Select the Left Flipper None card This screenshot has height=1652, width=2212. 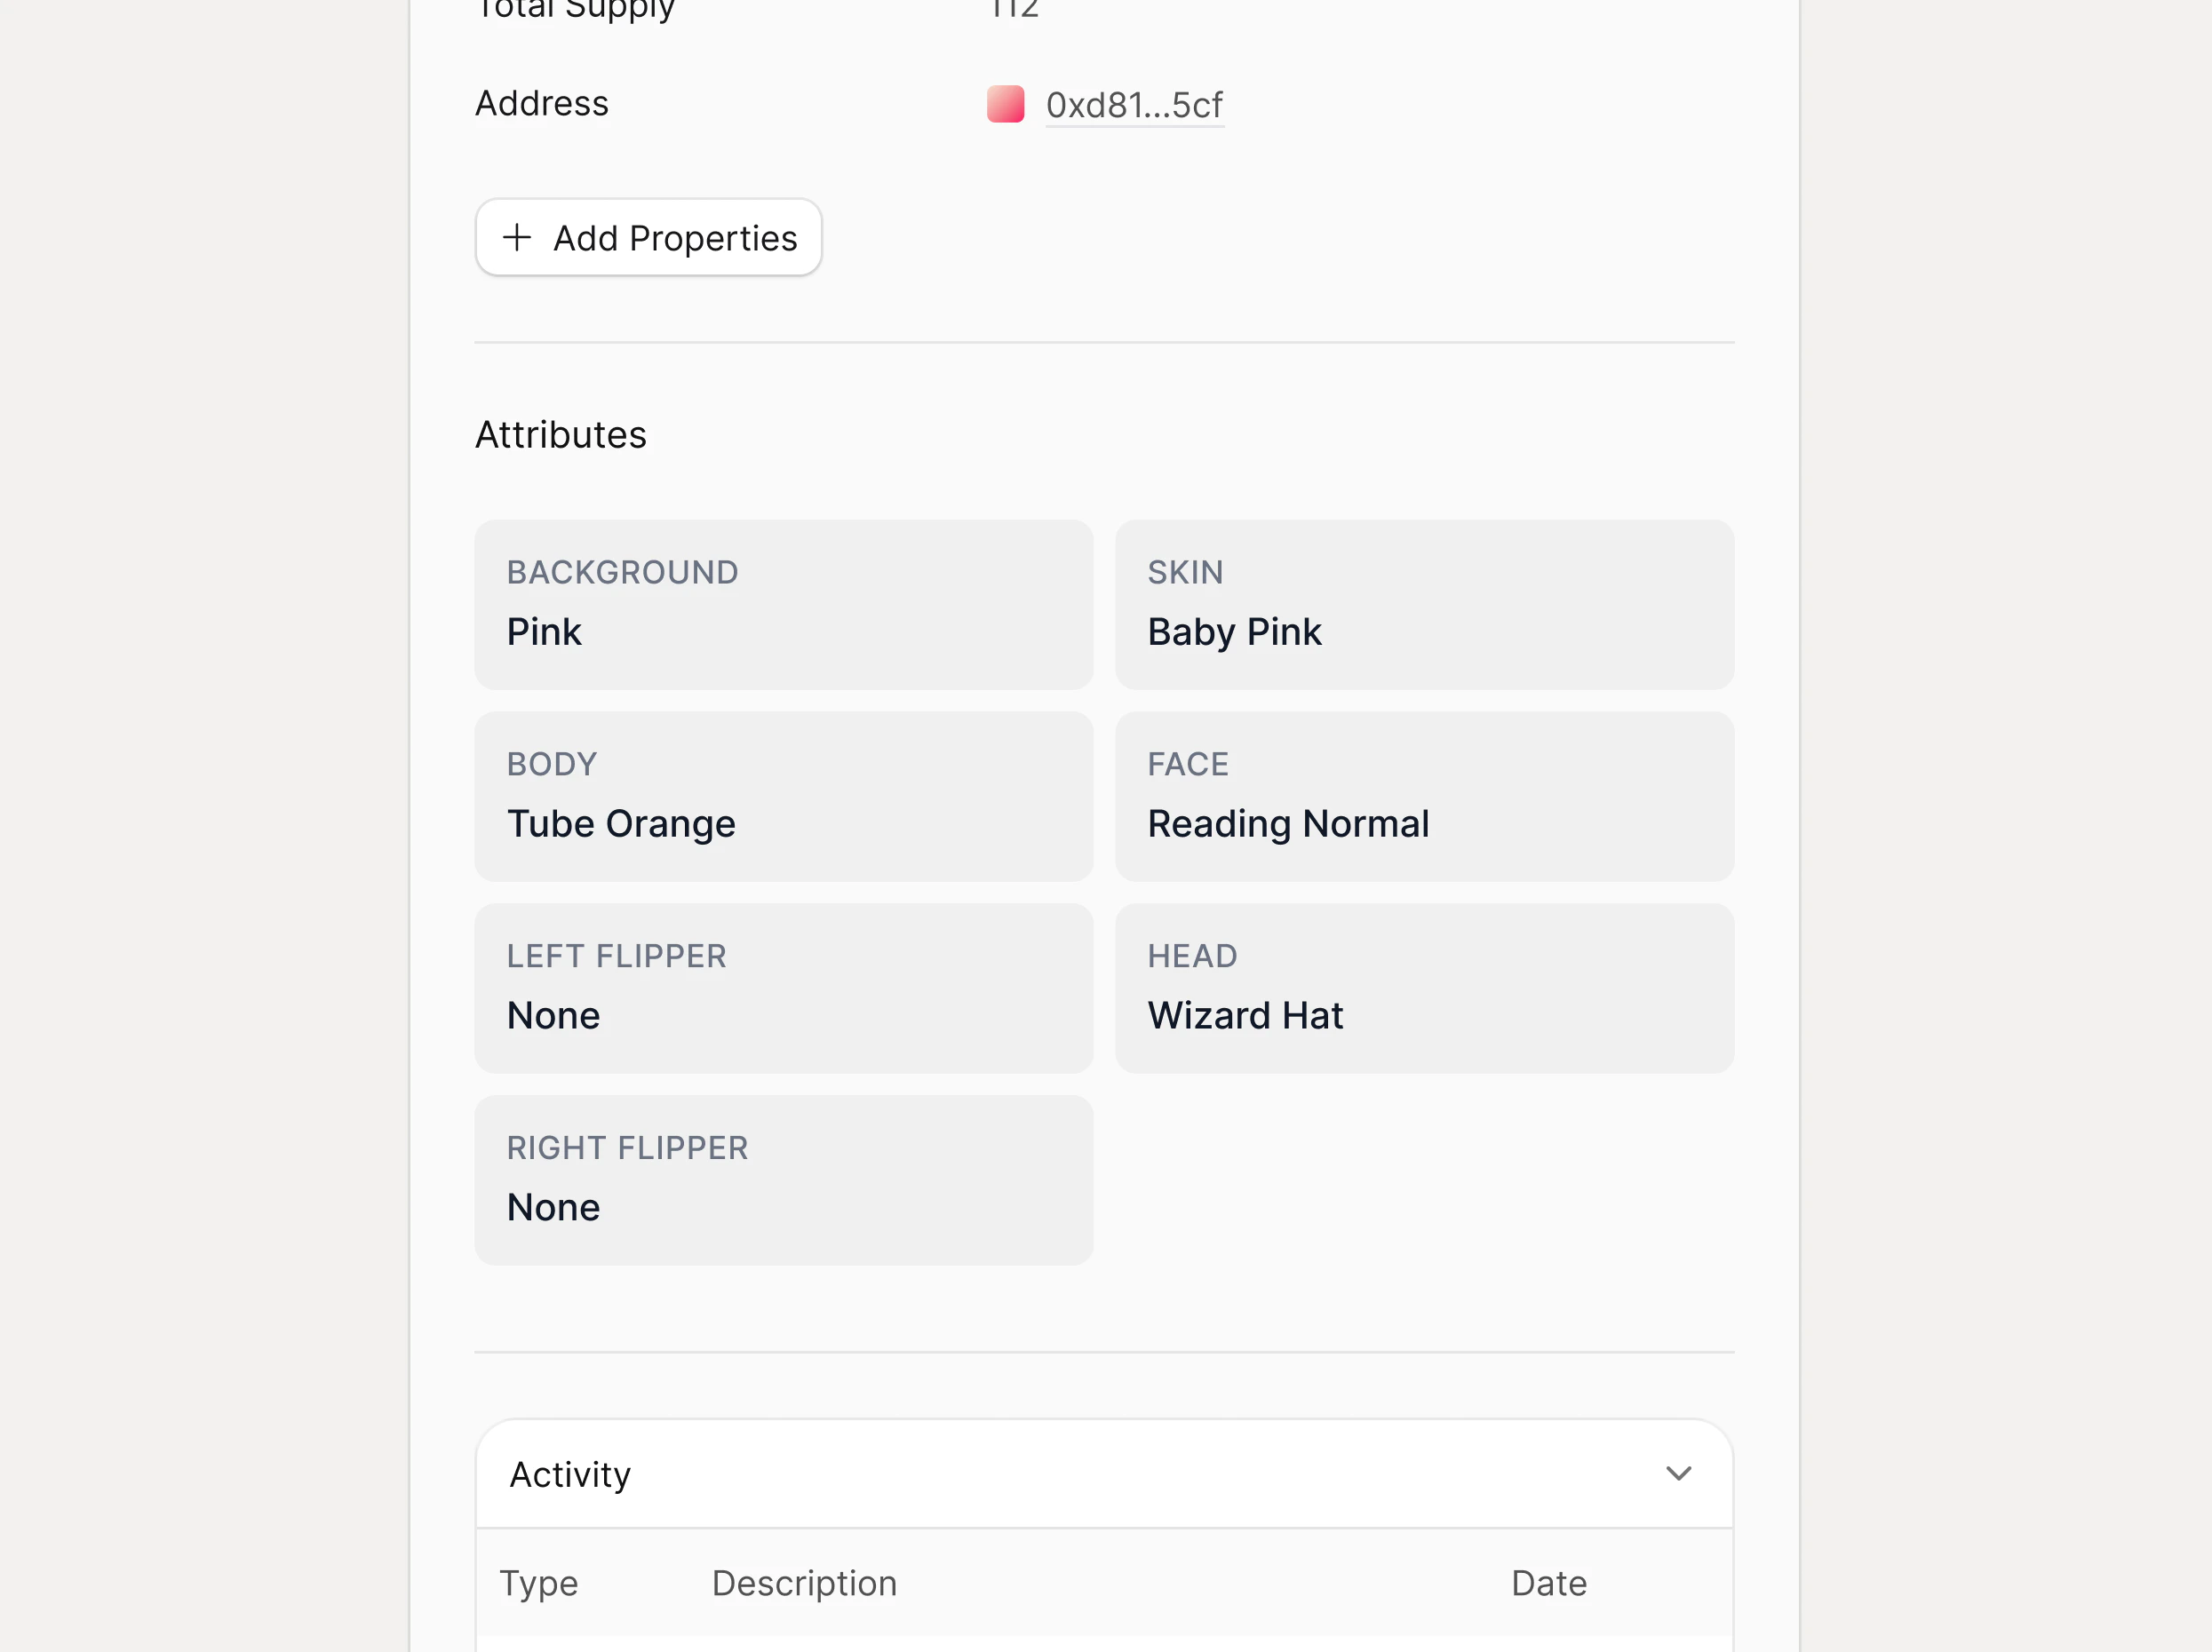[x=783, y=988]
